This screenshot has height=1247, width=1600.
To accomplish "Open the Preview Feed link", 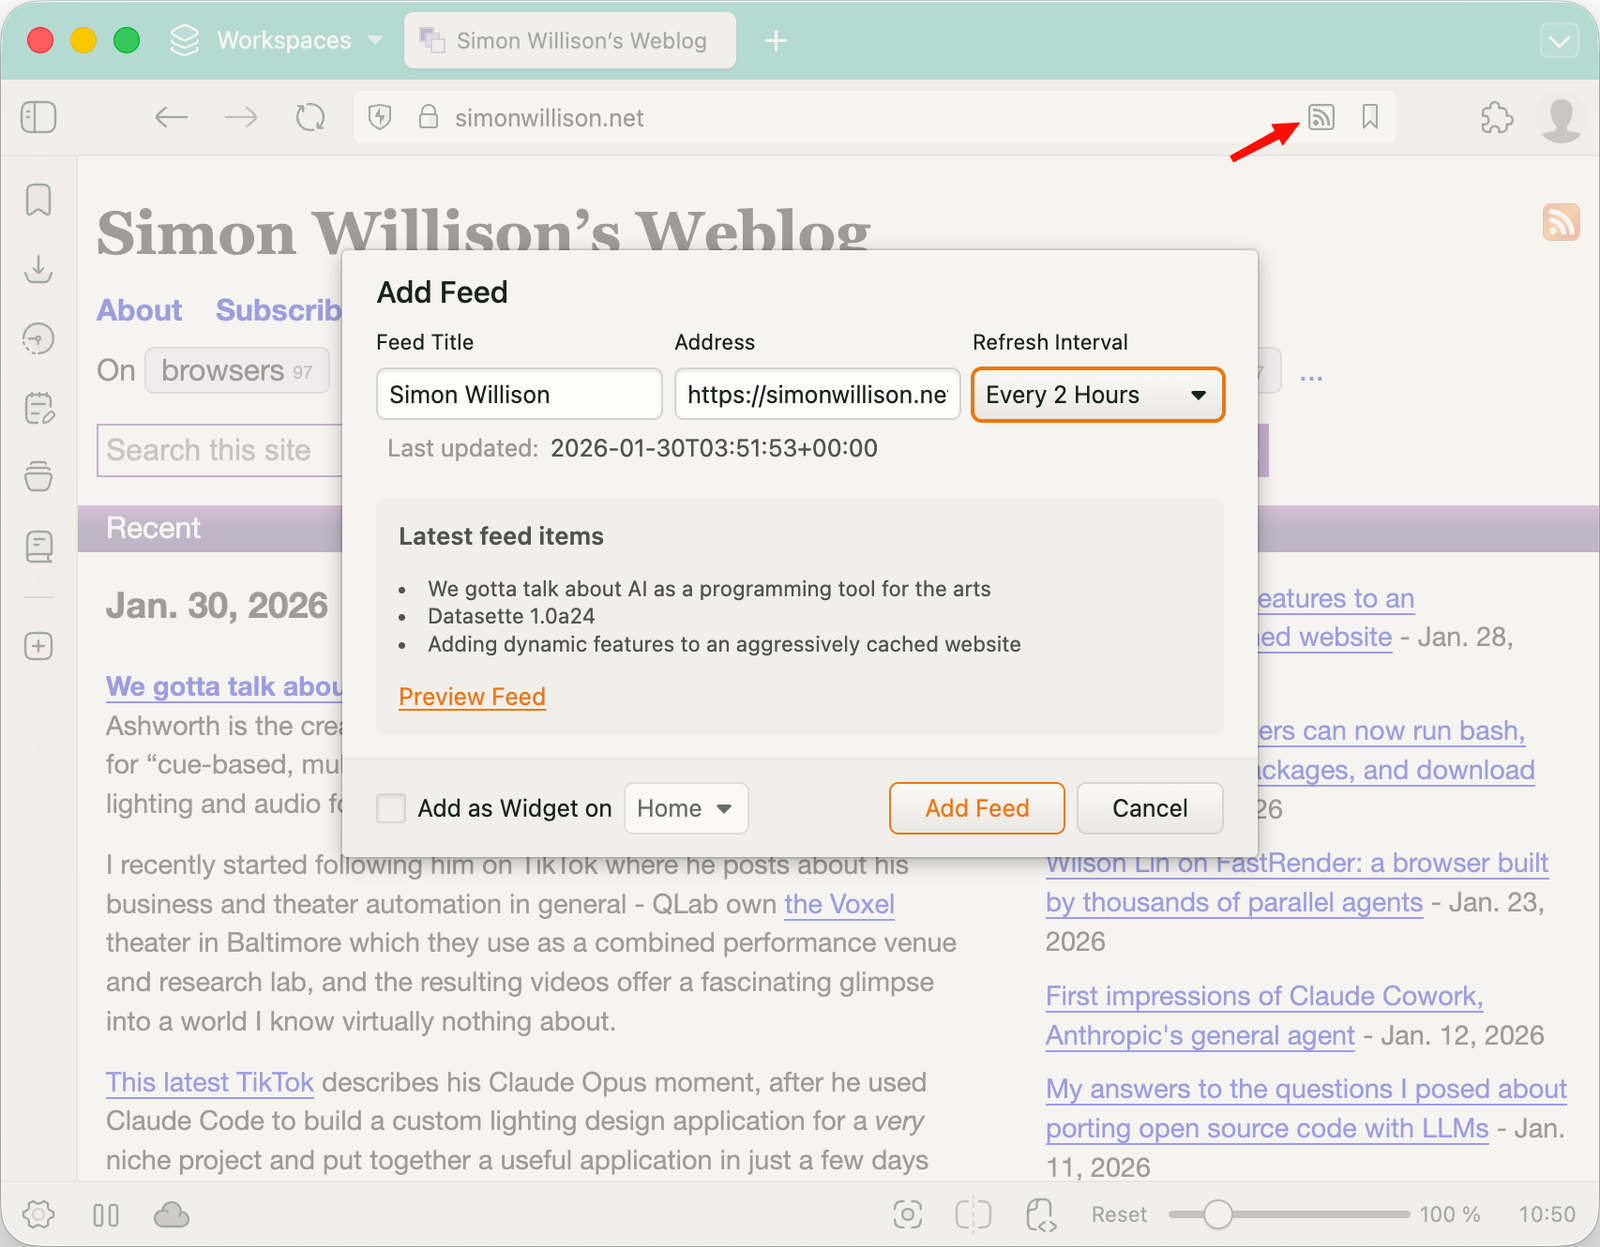I will [472, 697].
